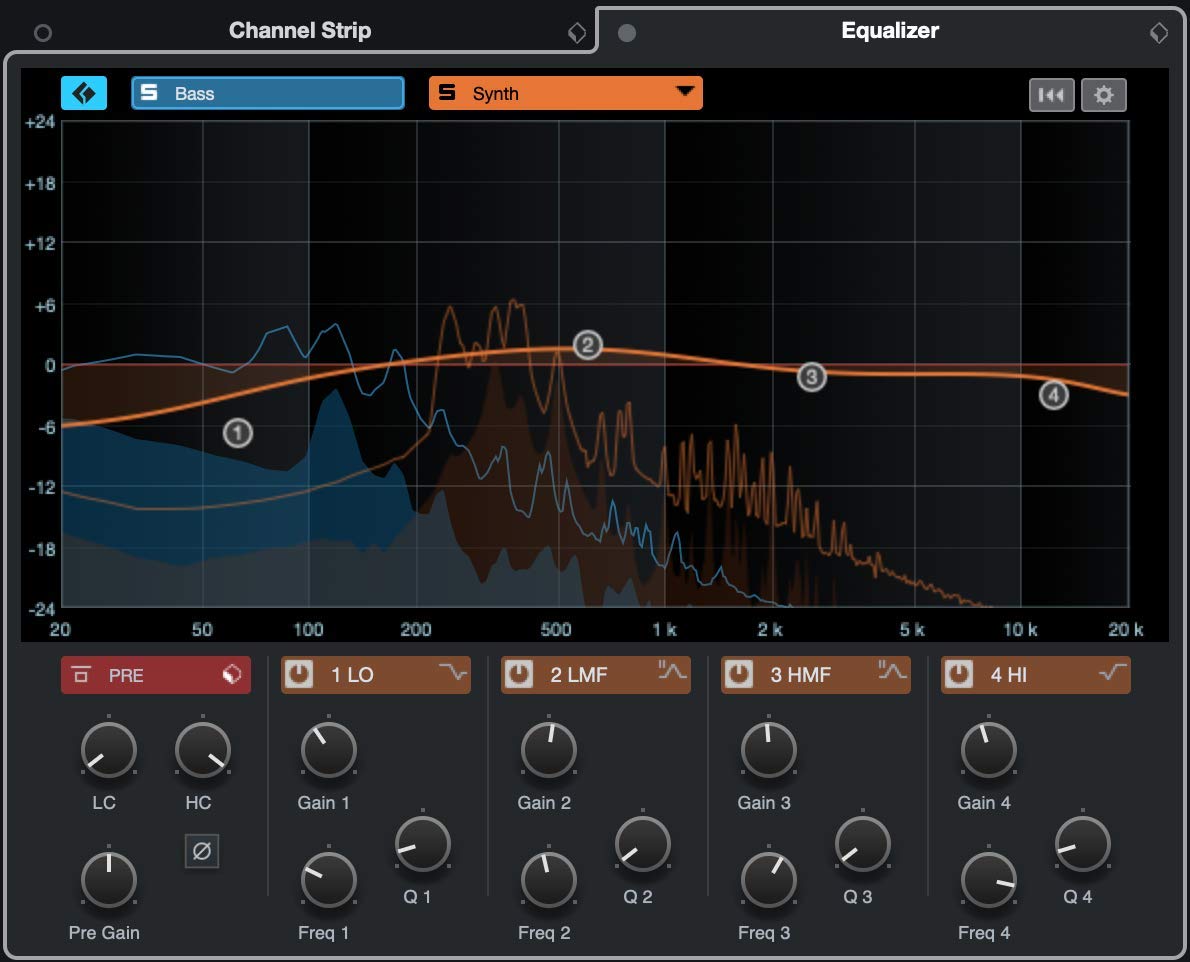The image size is (1190, 962).
Task: Reset the equalizer settings
Action: pyautogui.click(x=1052, y=95)
